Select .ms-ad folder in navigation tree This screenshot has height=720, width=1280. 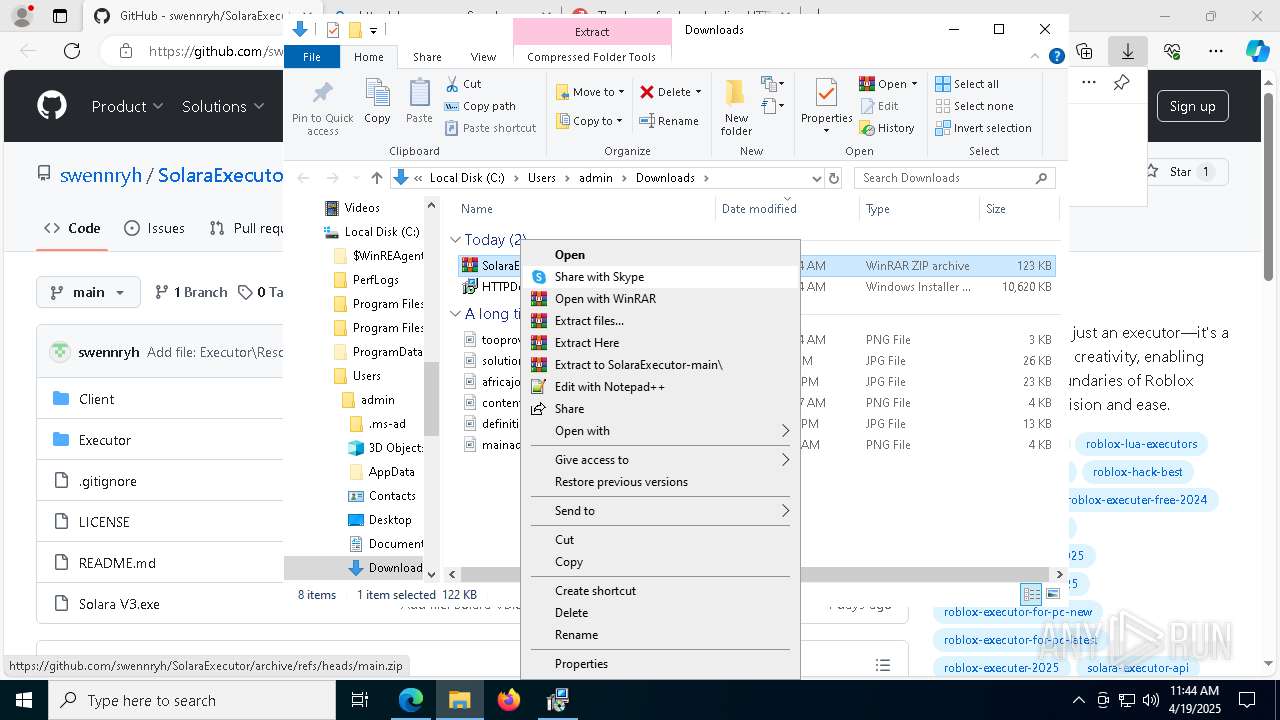click(386, 424)
